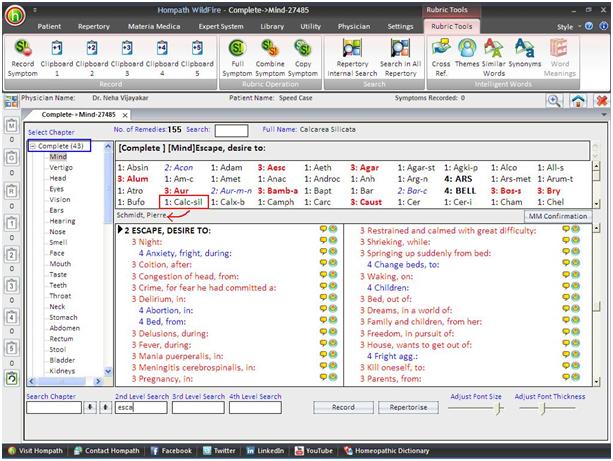Open the Homeopathic Dictionary link
The height and width of the screenshot is (461, 613).
[387, 450]
